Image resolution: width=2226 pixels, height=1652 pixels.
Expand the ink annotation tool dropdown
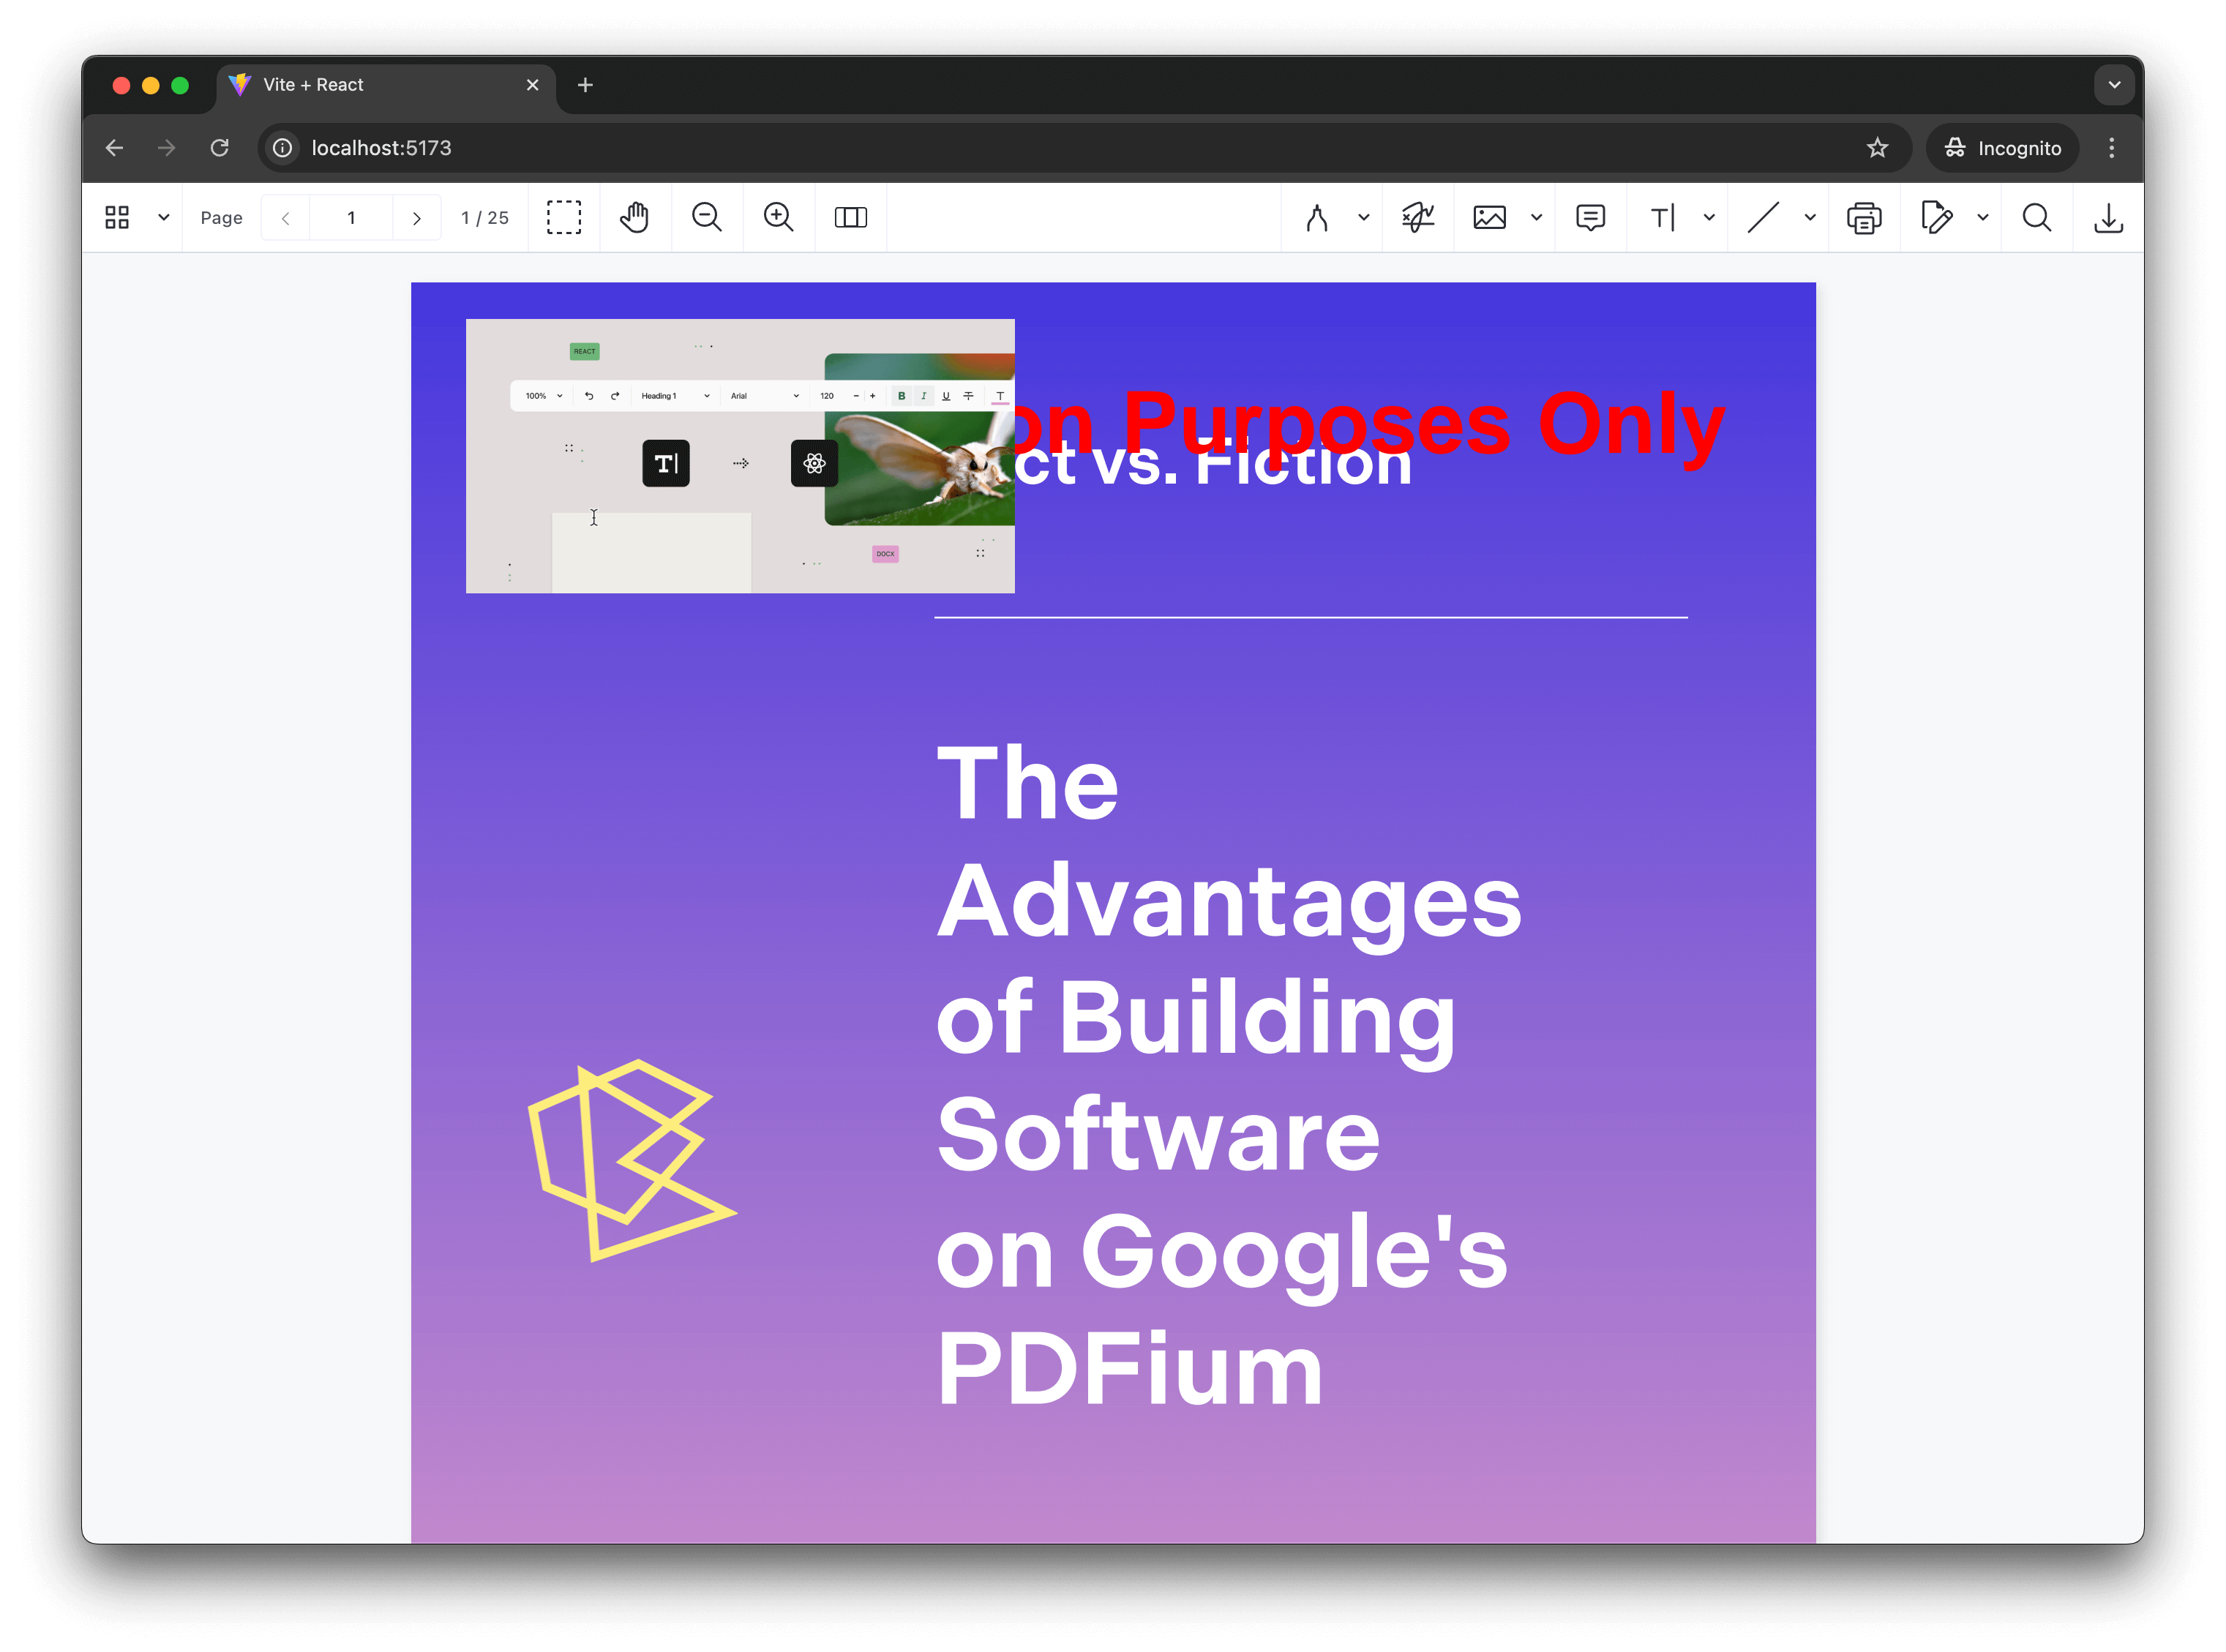(x=1363, y=217)
